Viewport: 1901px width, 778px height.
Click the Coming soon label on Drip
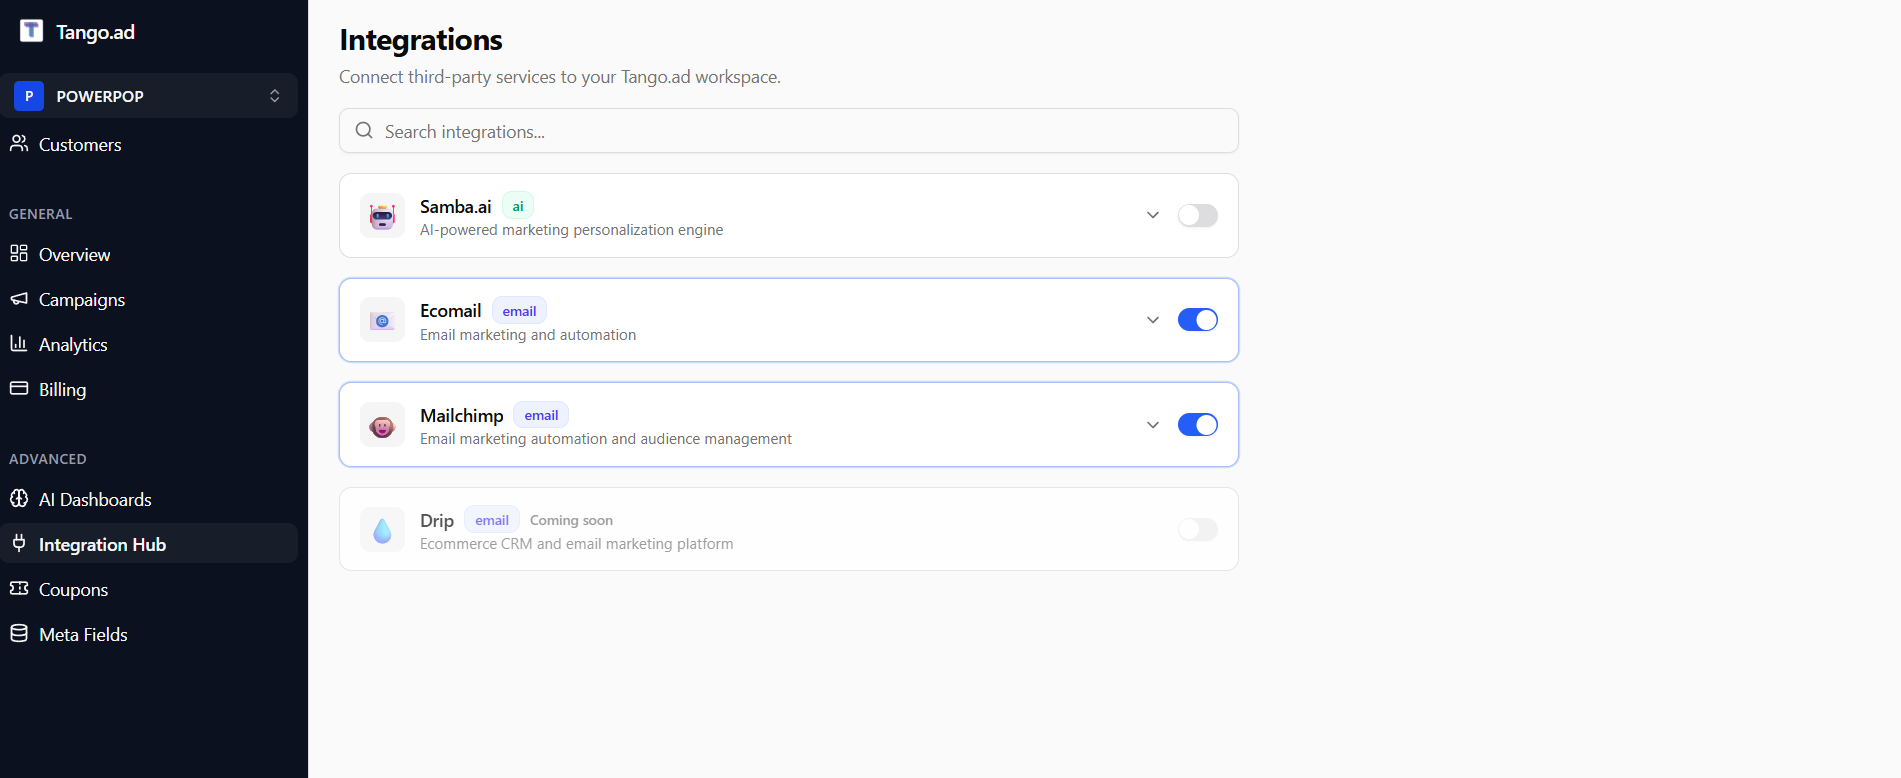571,520
